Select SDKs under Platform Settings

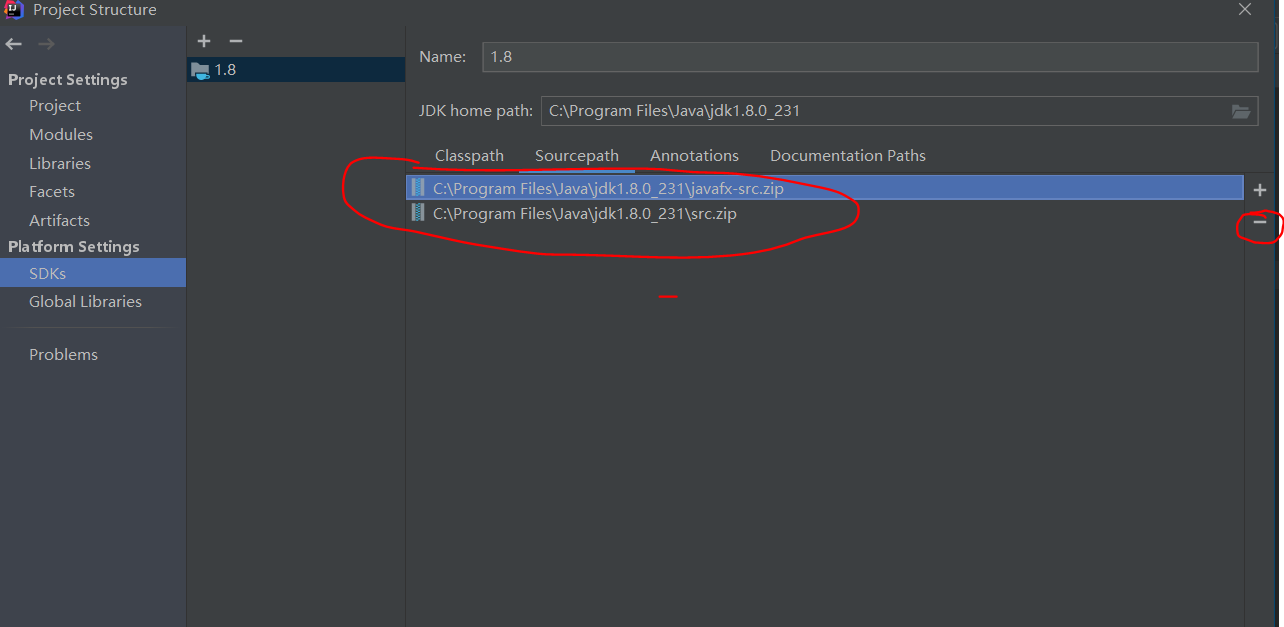(x=93, y=273)
